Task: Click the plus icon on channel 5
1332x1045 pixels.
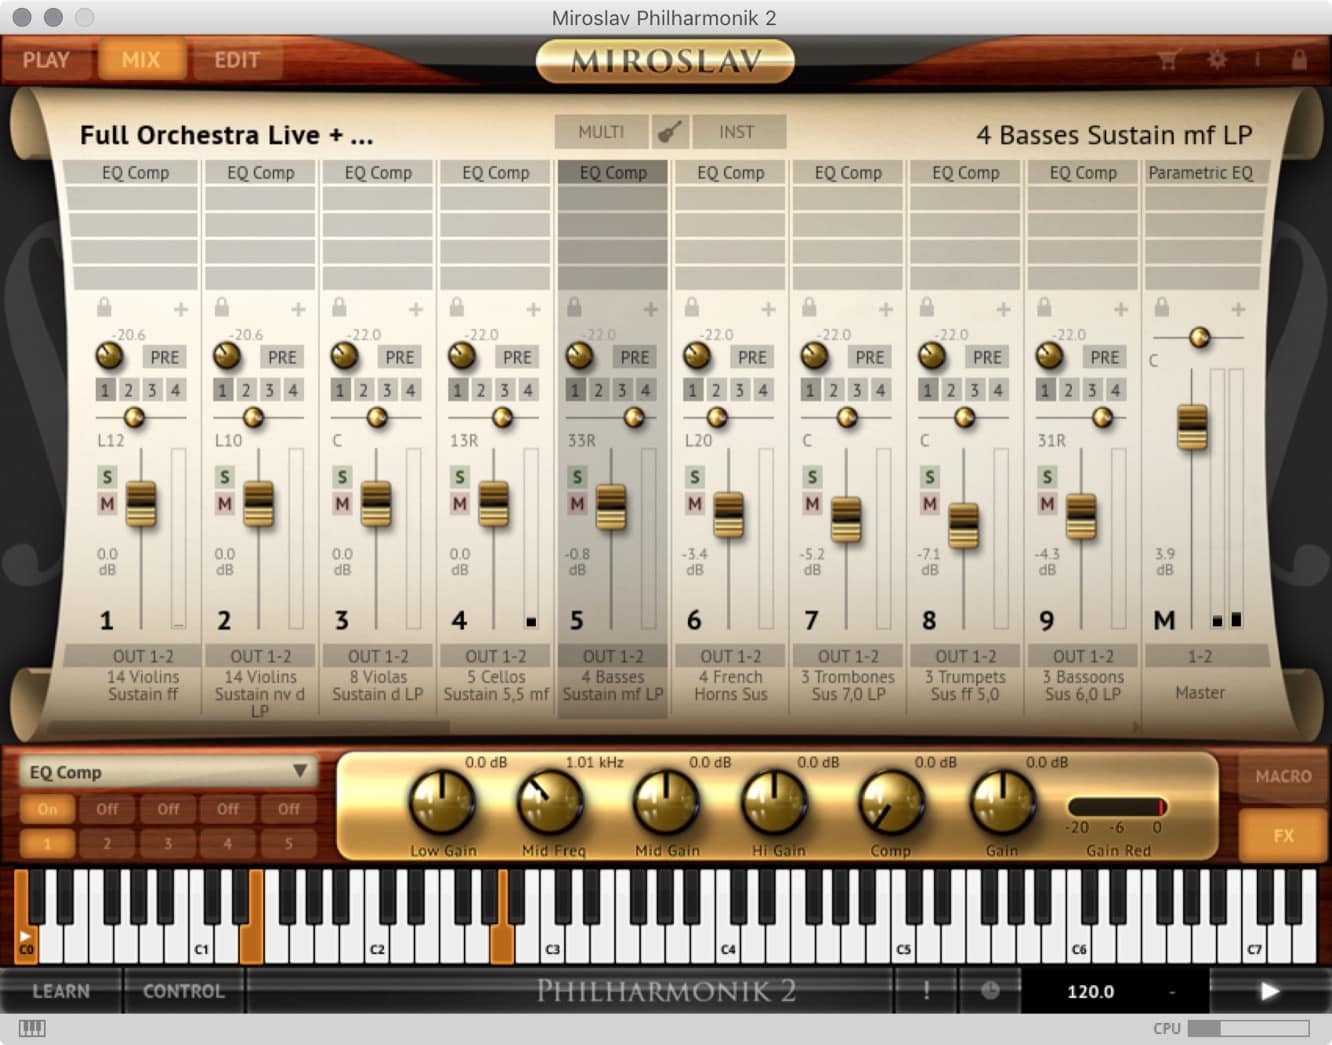Action: pyautogui.click(x=651, y=310)
